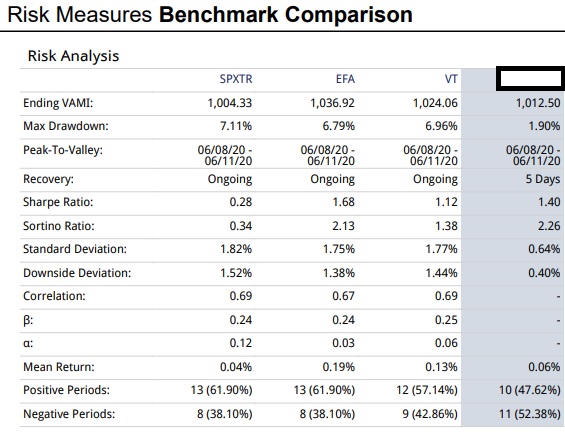Image resolution: width=565 pixels, height=436 pixels.
Task: Select the 5 Days recovery value
Action: 543,179
